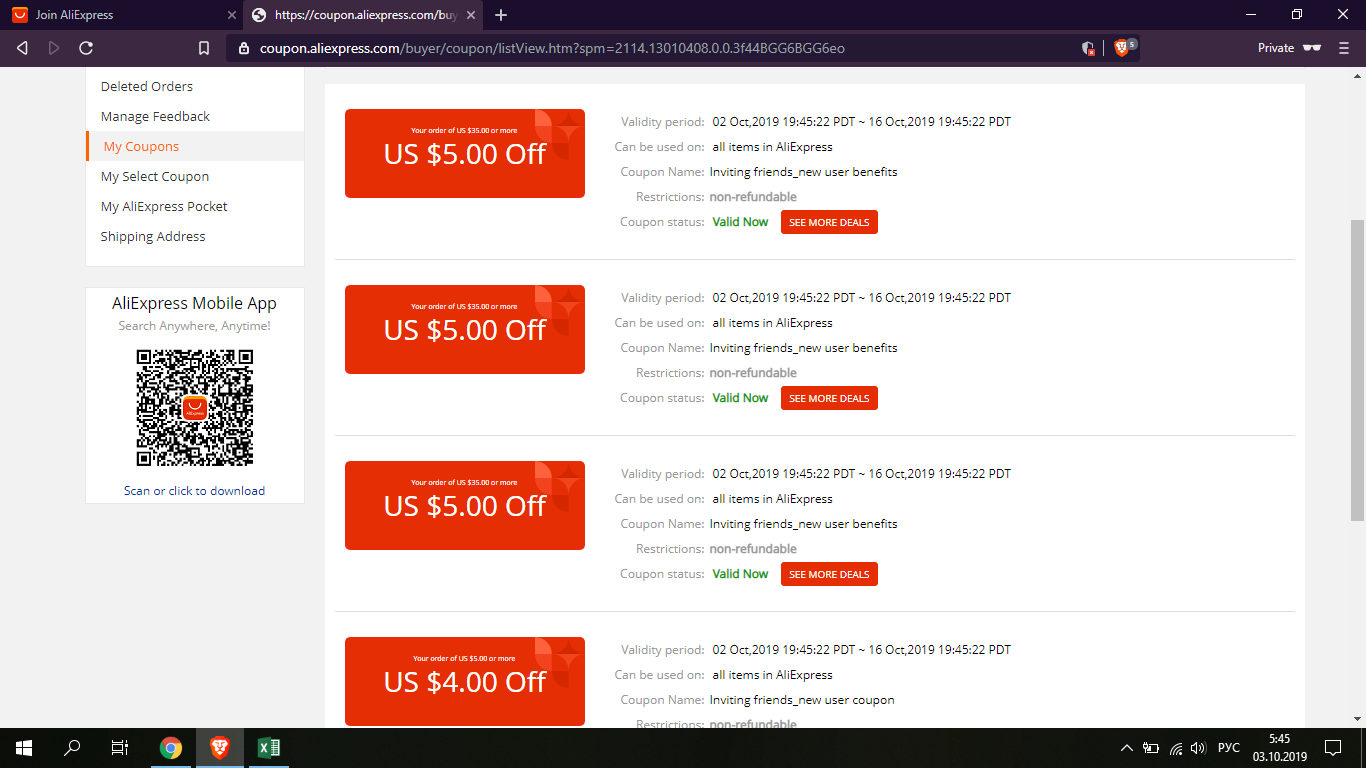Image resolution: width=1366 pixels, height=768 pixels.
Task: Open Task View on the taskbar
Action: tap(120, 748)
